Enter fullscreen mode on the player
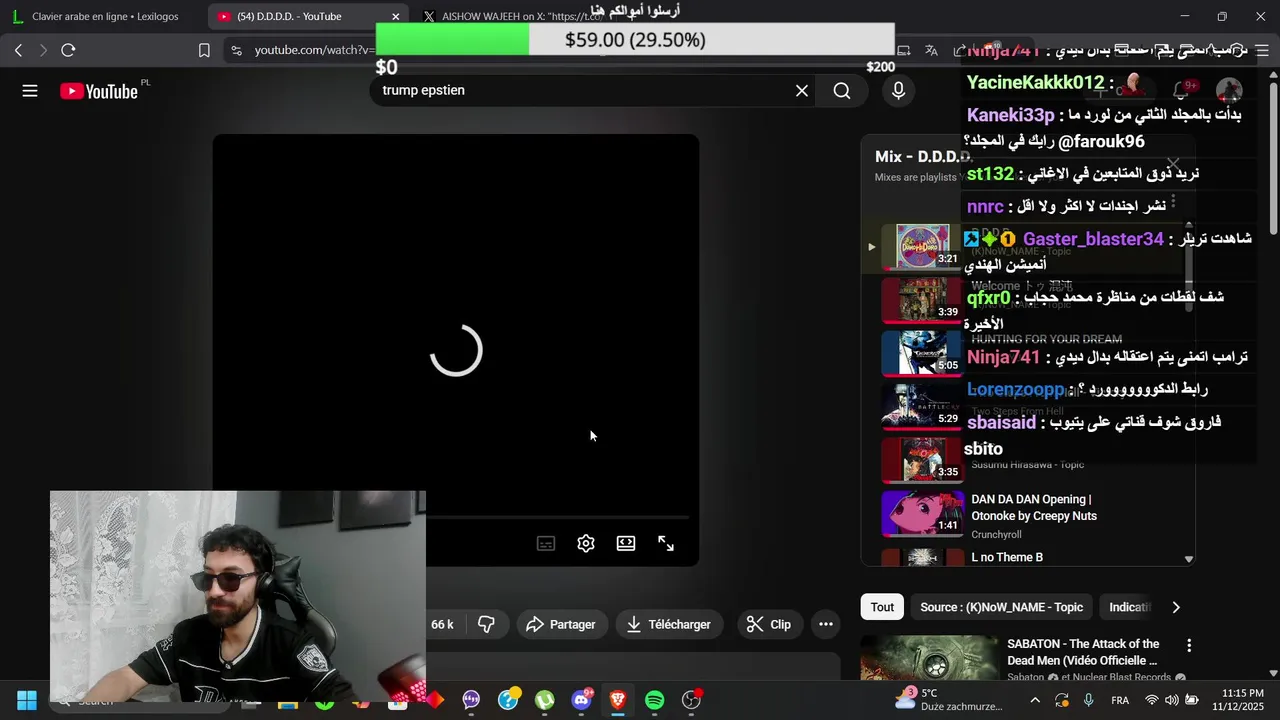Viewport: 1280px width, 720px height. [666, 543]
